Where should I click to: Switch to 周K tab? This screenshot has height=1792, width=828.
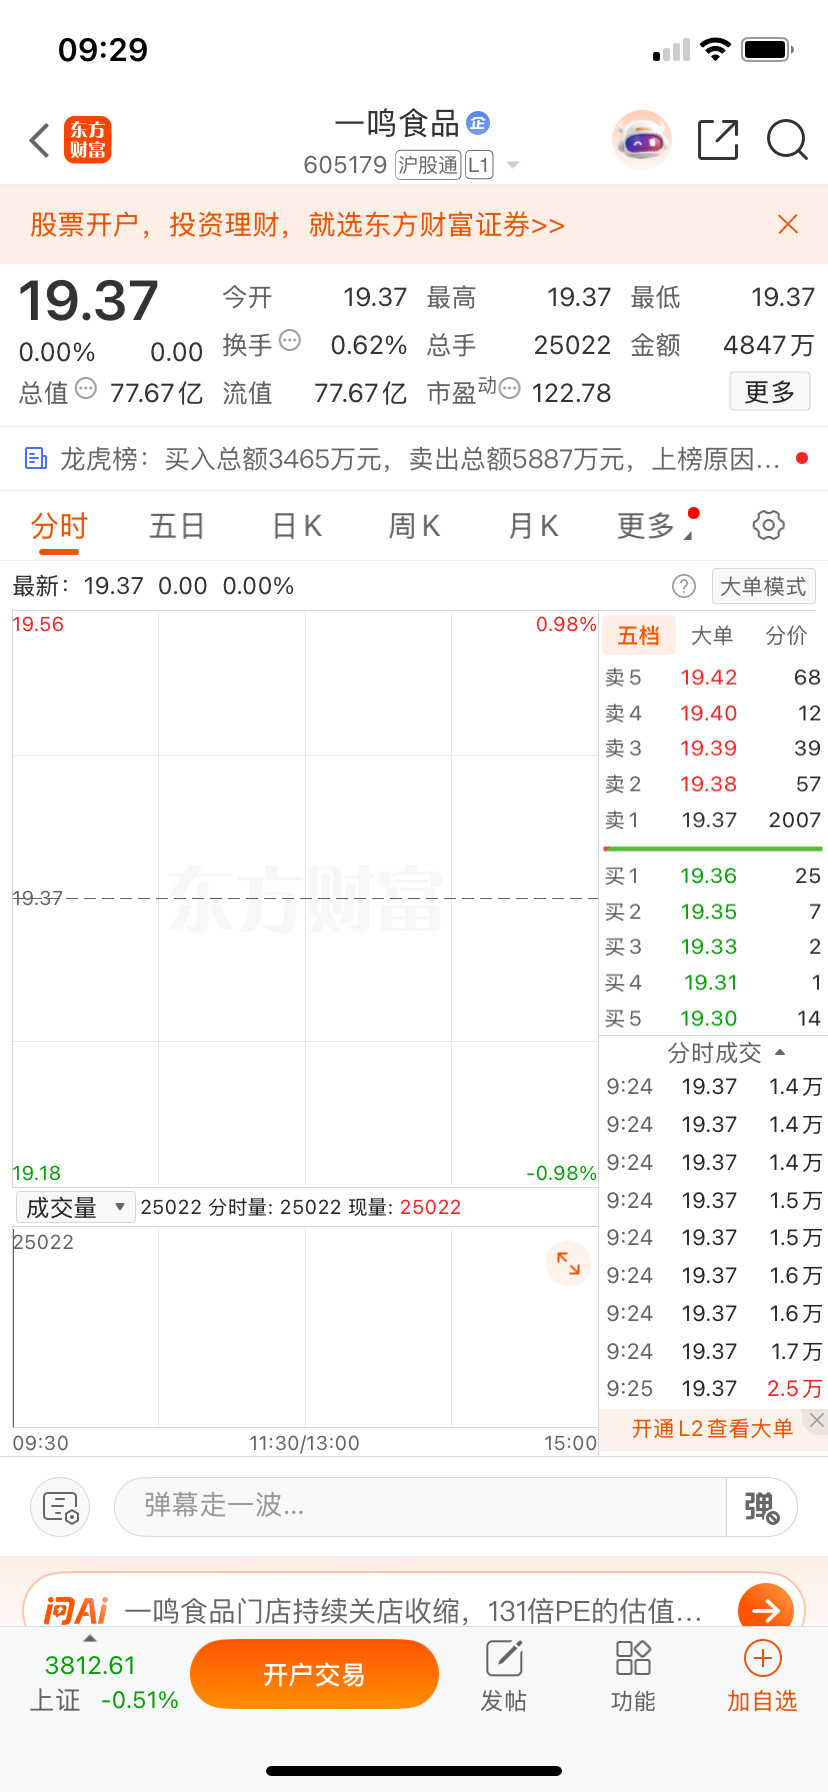click(x=414, y=526)
